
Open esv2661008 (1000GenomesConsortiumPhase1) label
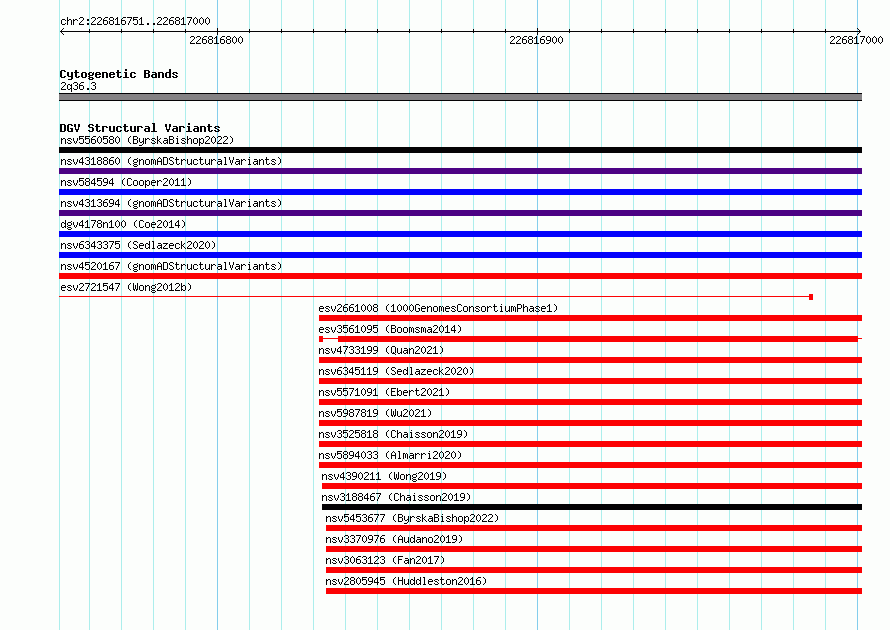[438, 308]
